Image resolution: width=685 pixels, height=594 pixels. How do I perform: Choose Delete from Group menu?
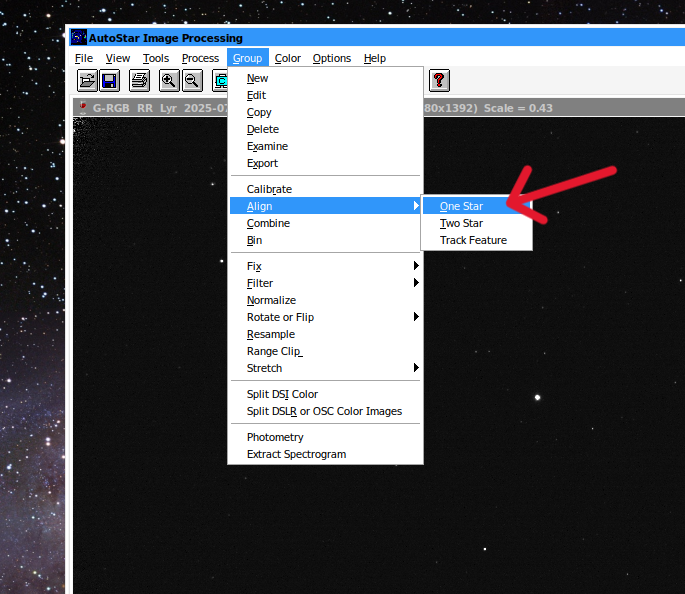coord(325,129)
